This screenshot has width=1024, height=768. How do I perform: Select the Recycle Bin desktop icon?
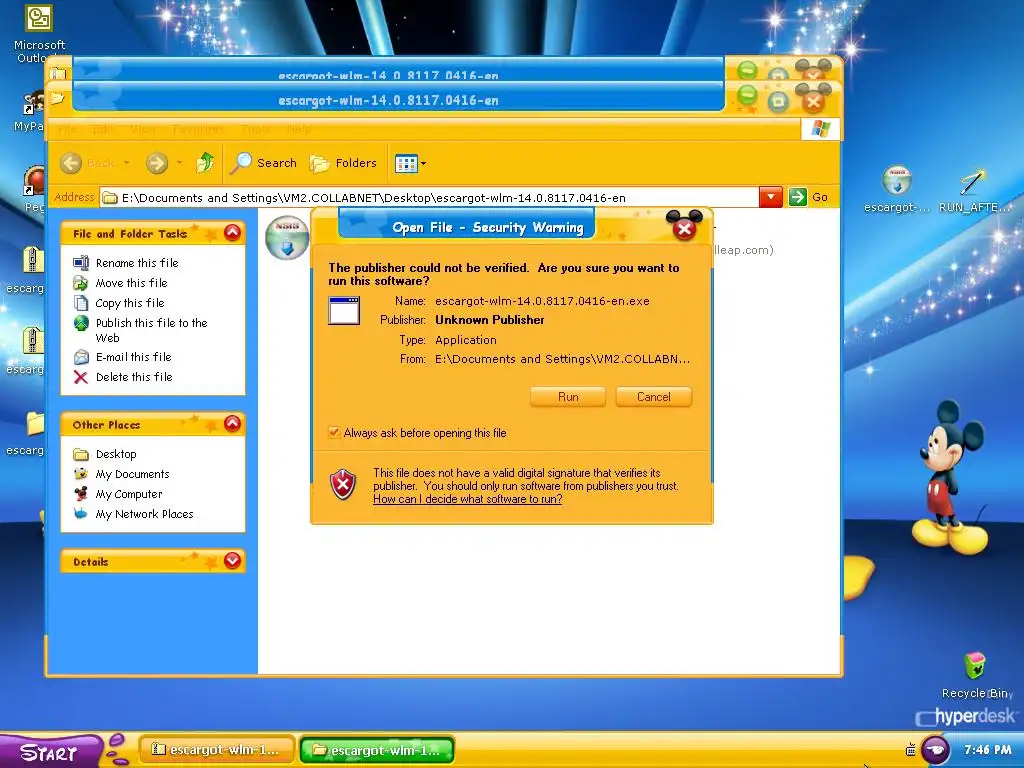click(x=976, y=675)
